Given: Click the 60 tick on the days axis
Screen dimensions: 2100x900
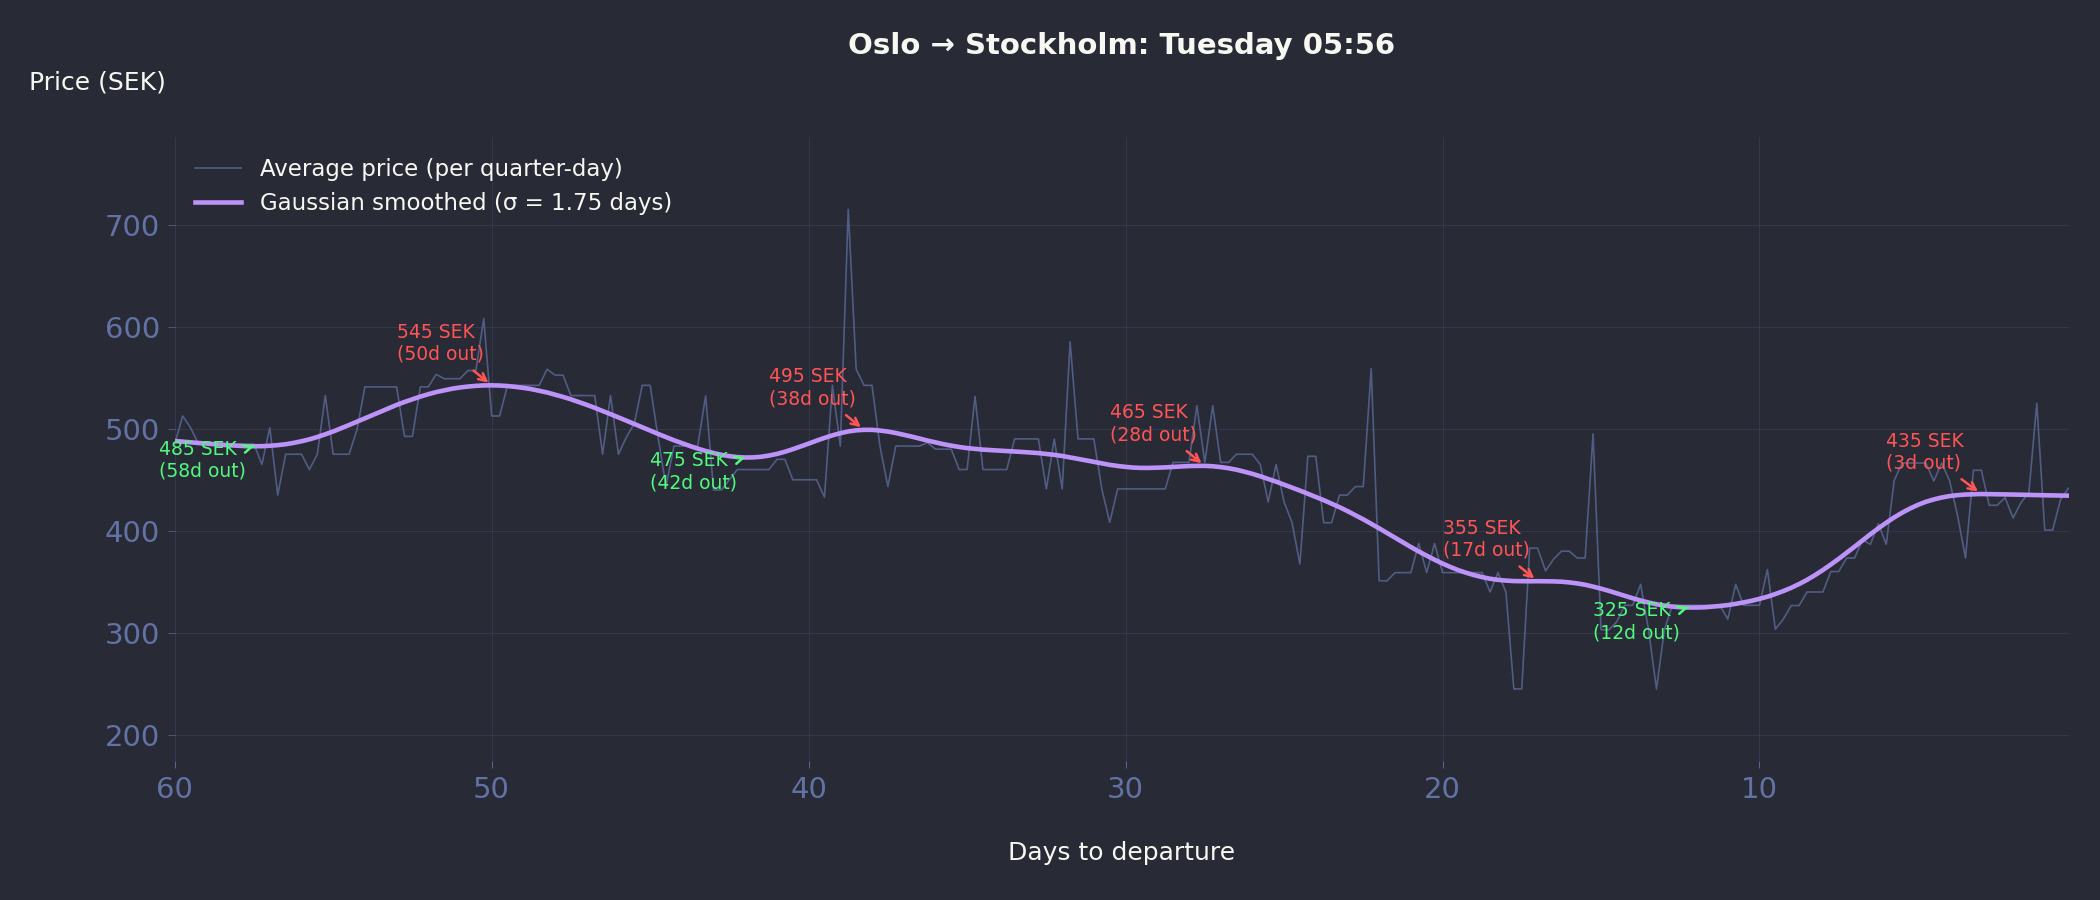Looking at the screenshot, I should coord(175,789).
